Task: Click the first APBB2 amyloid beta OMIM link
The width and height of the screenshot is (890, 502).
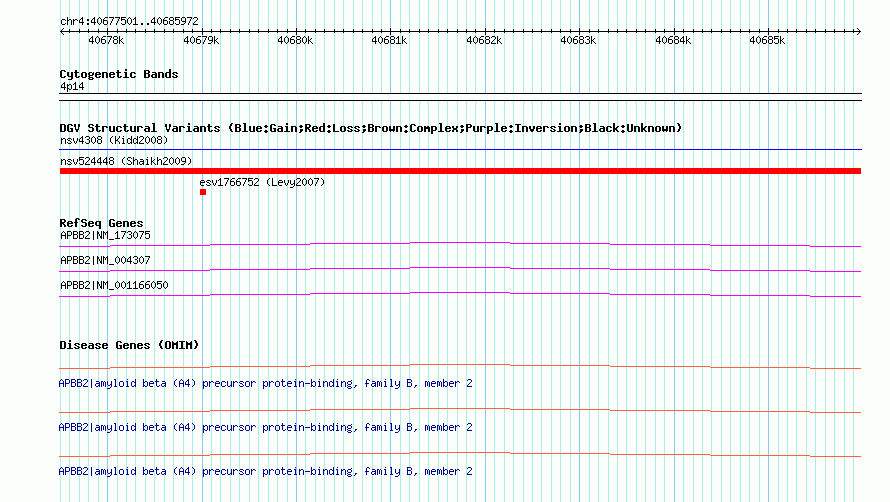Action: point(266,383)
